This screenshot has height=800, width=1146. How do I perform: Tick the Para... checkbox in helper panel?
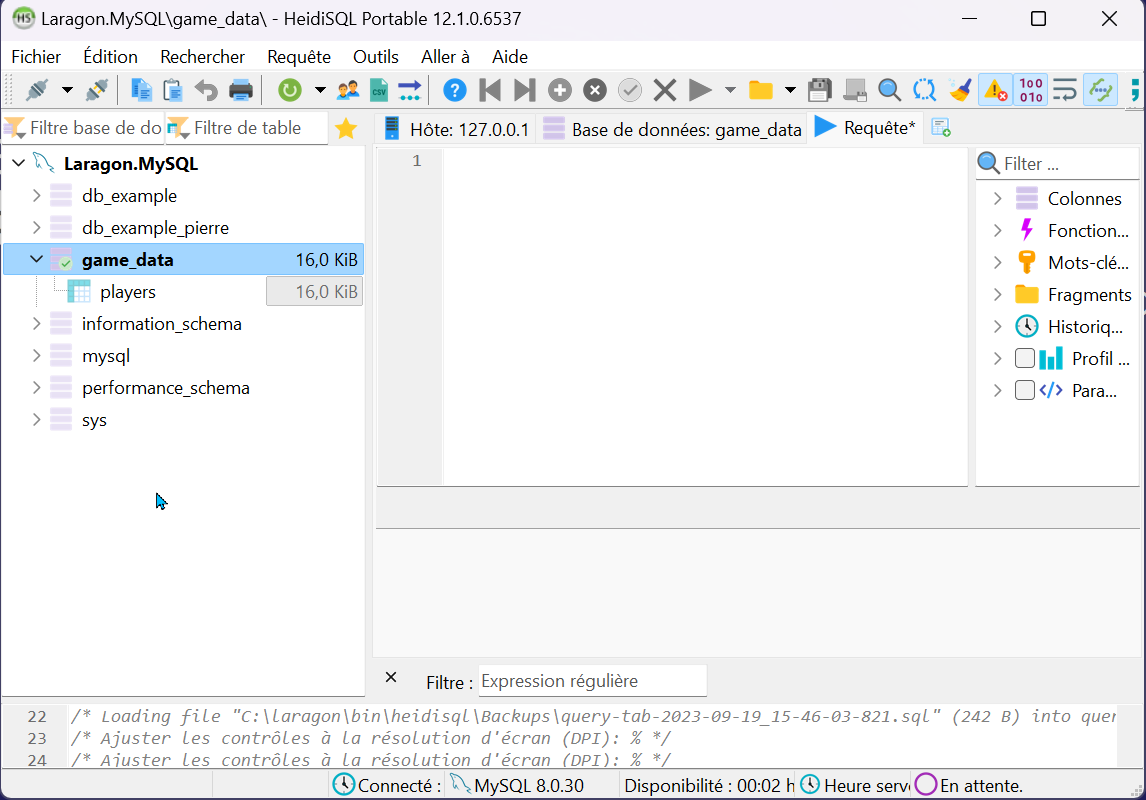coord(1025,391)
